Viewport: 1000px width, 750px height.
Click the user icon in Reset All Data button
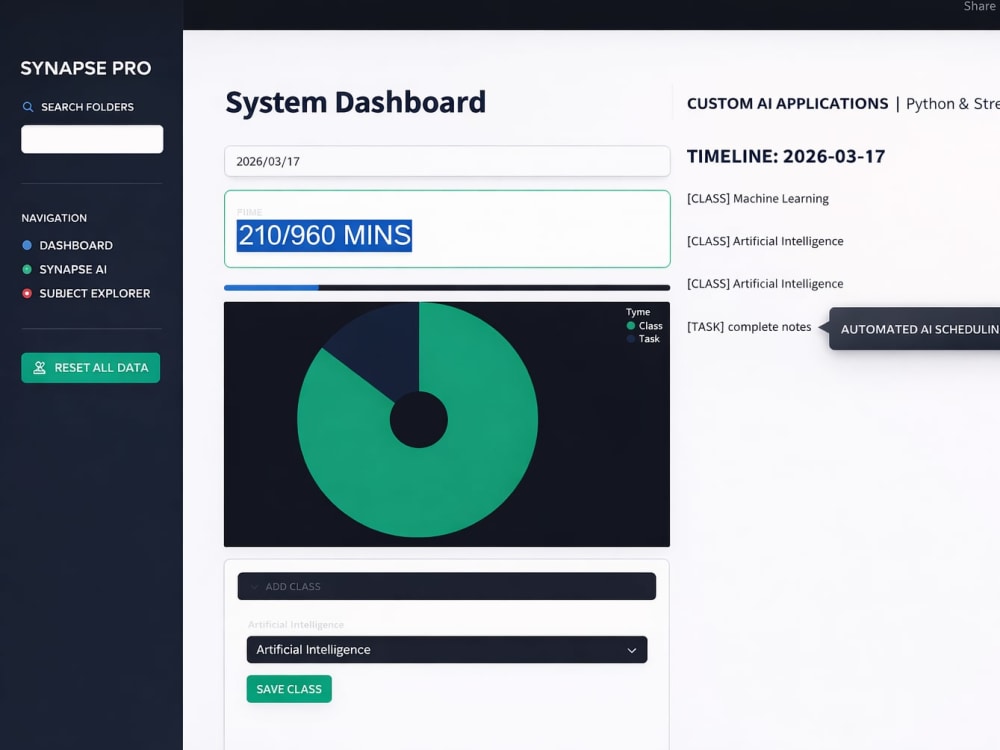pyautogui.click(x=40, y=367)
